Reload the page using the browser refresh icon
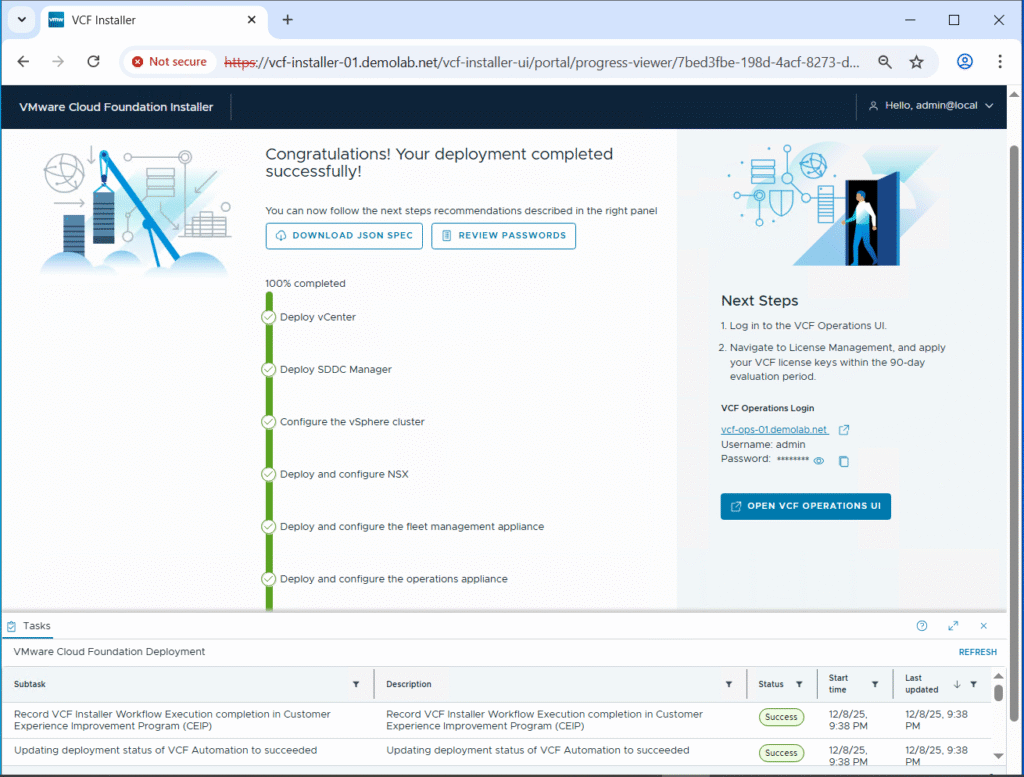 93,62
